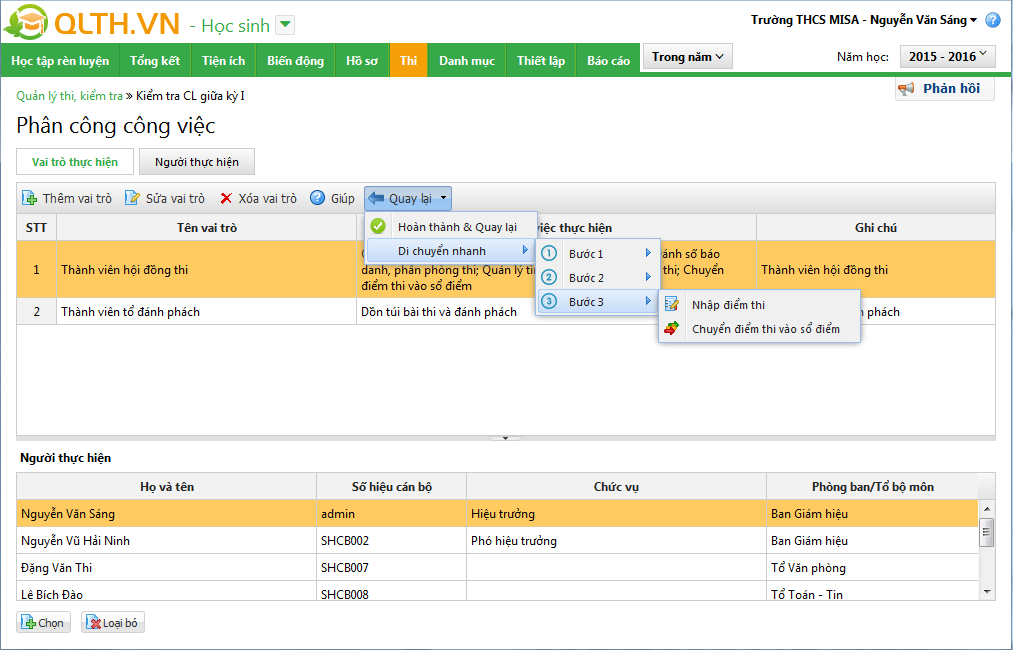Open the Danh mục menu tab
The image size is (1013, 650).
click(x=467, y=61)
